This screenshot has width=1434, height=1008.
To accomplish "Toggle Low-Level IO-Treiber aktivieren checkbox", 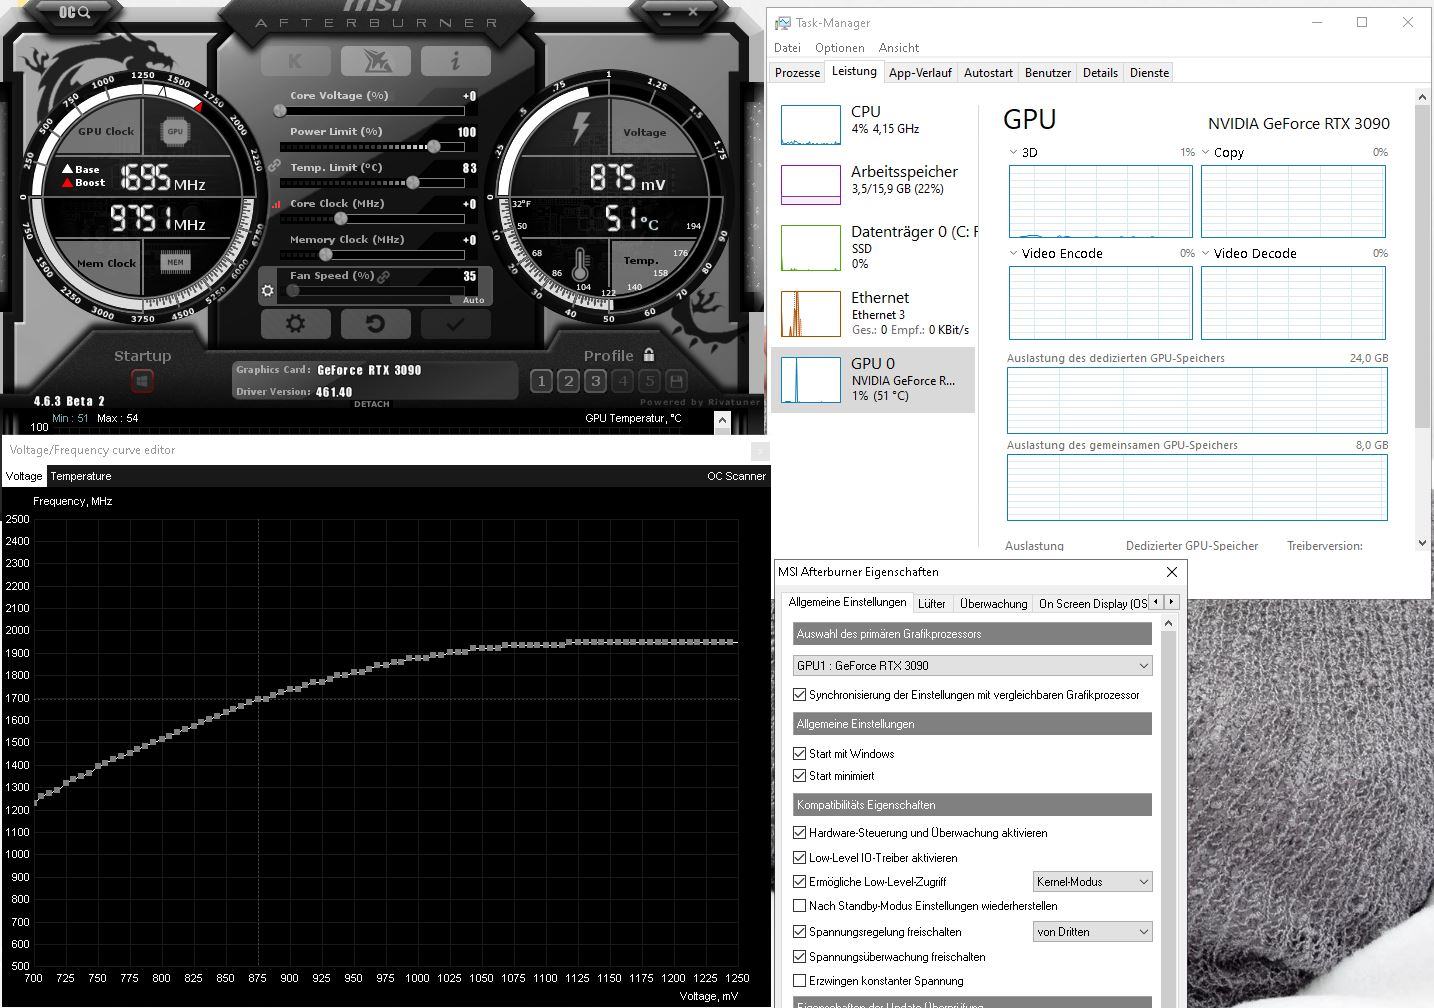I will tap(799, 858).
